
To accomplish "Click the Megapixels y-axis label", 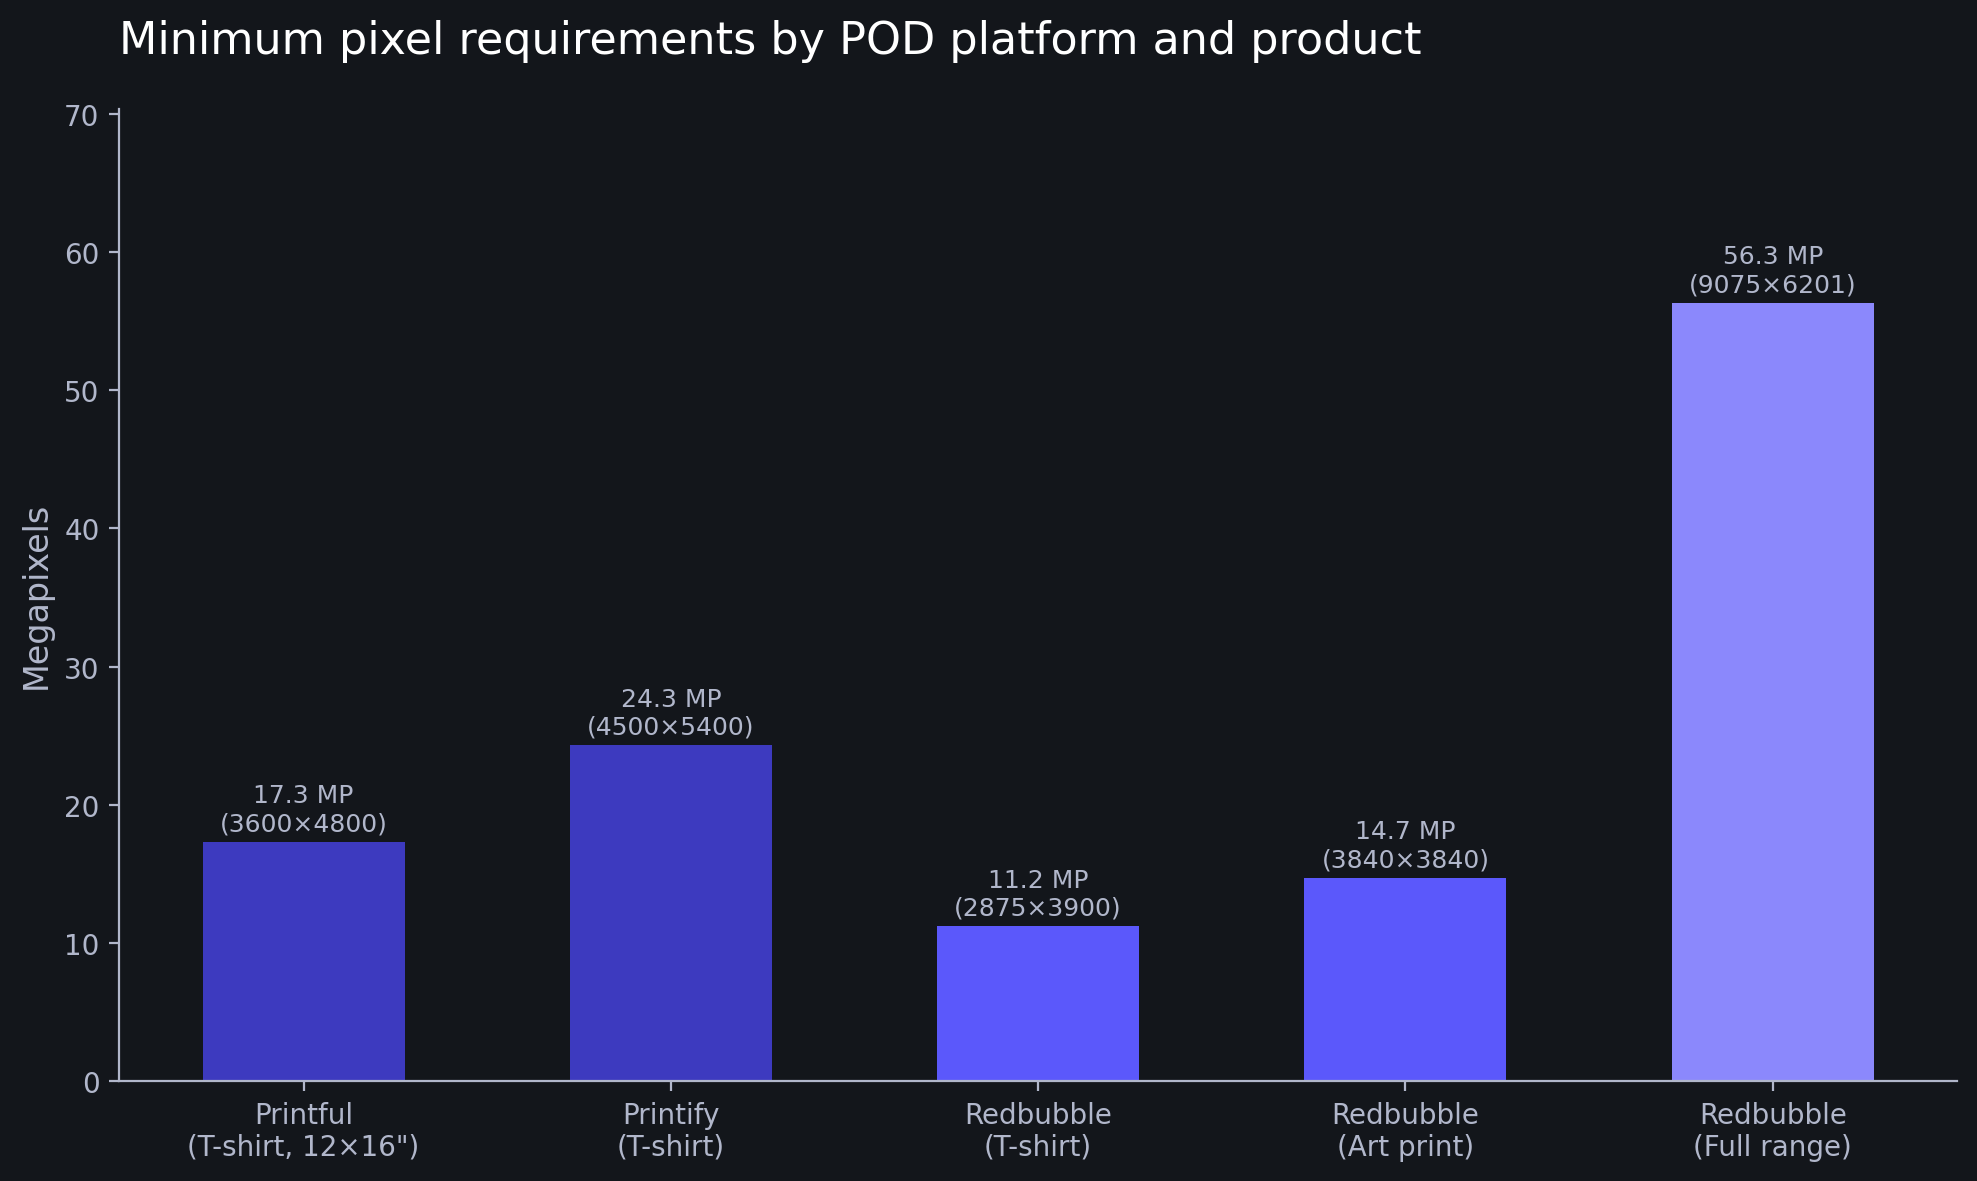I will coord(37,598).
